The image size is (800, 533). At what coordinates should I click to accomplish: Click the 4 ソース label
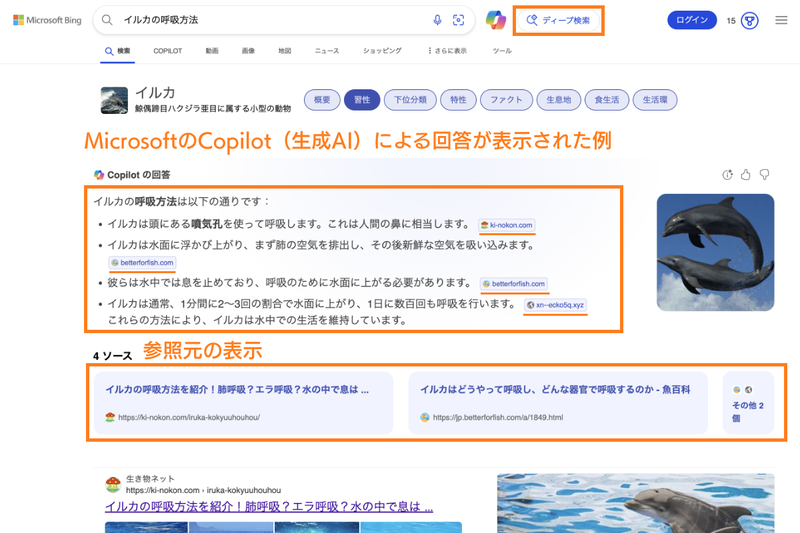pos(112,356)
